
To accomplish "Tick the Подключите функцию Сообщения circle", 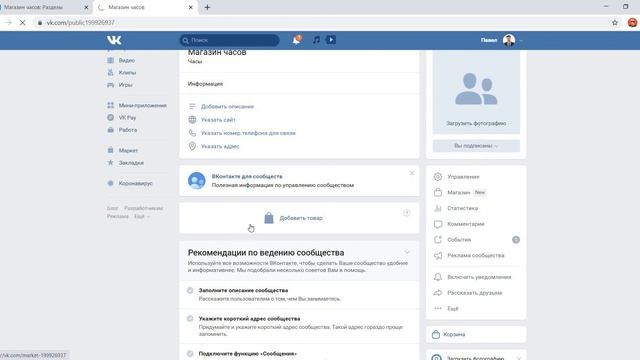I will (x=190, y=354).
